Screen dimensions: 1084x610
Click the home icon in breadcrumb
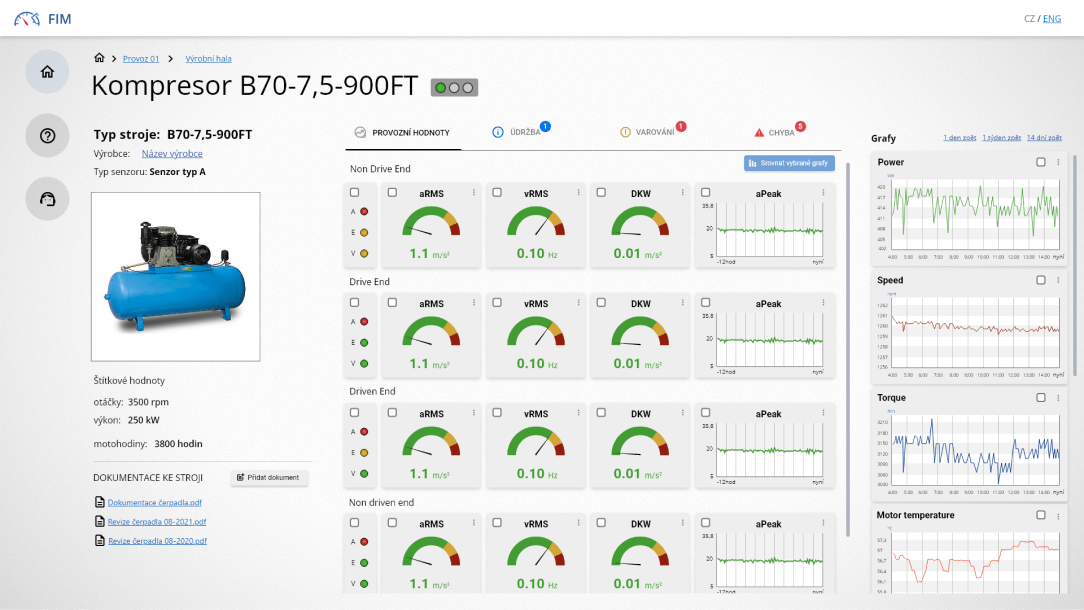[x=99, y=58]
